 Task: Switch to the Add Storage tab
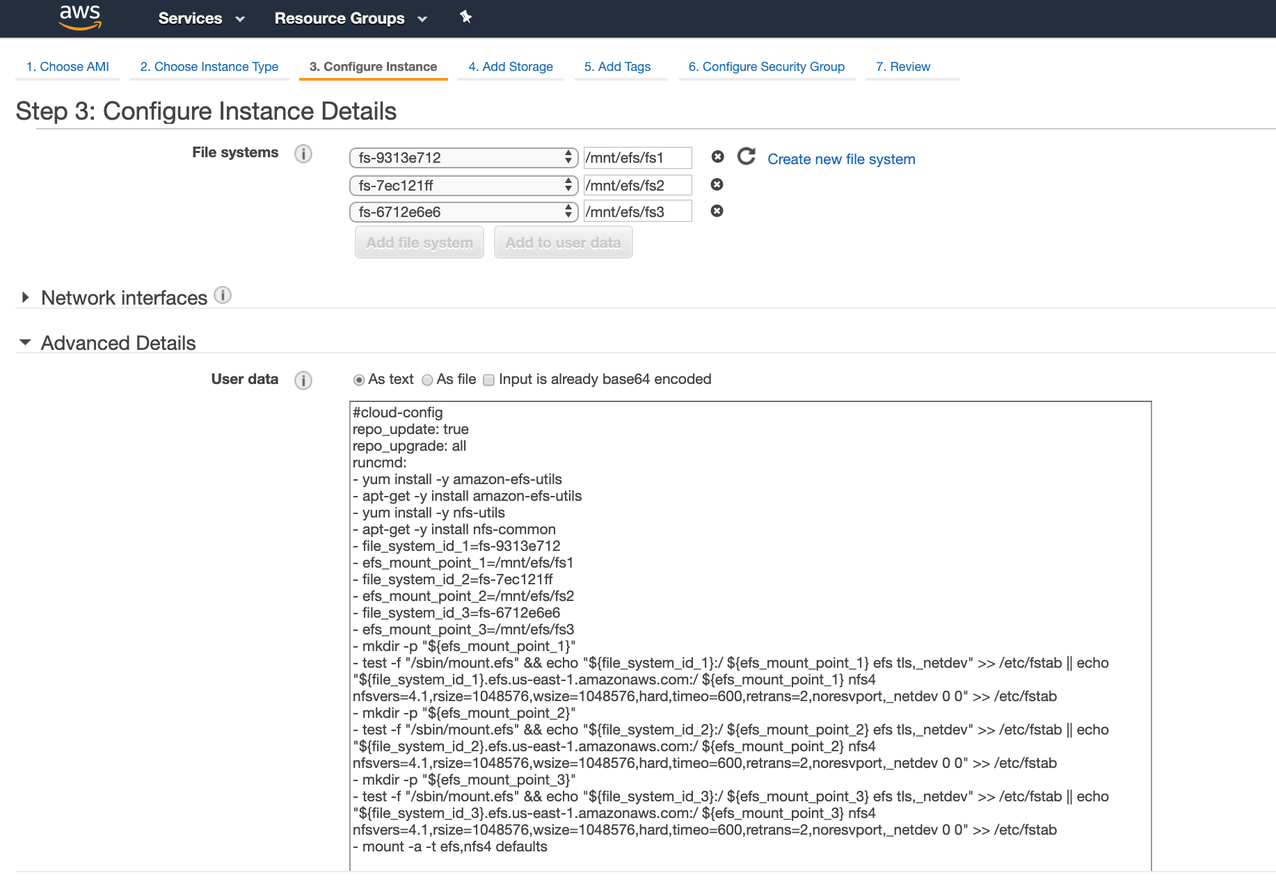coord(510,66)
